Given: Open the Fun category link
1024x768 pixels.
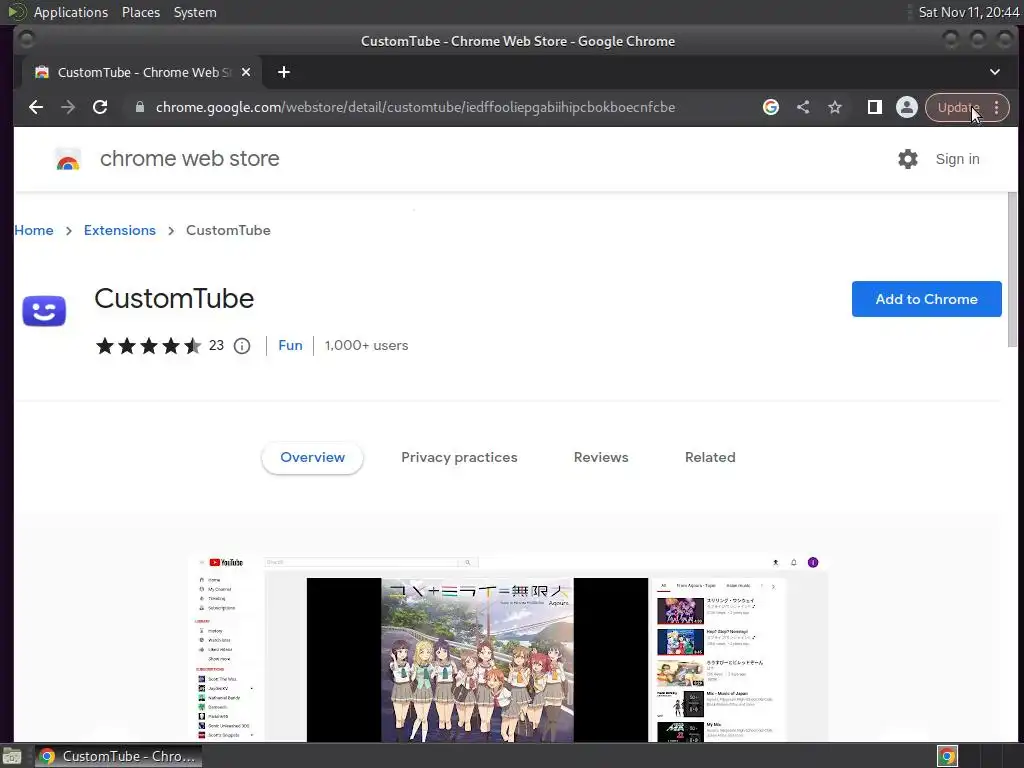Looking at the screenshot, I should (x=290, y=345).
